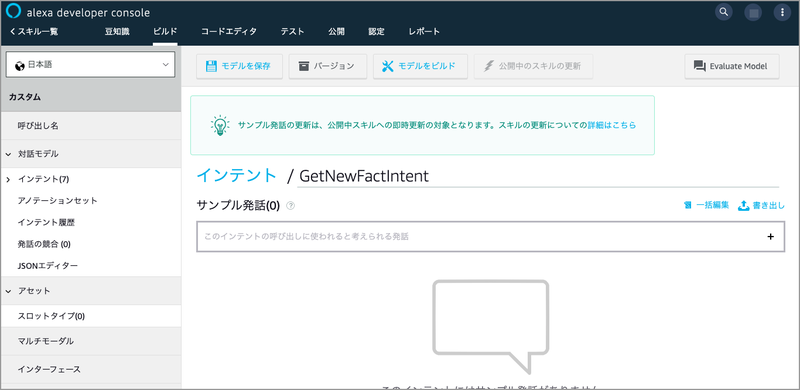The image size is (800, 390).
Task: Open the 公開 tab
Action: click(336, 32)
